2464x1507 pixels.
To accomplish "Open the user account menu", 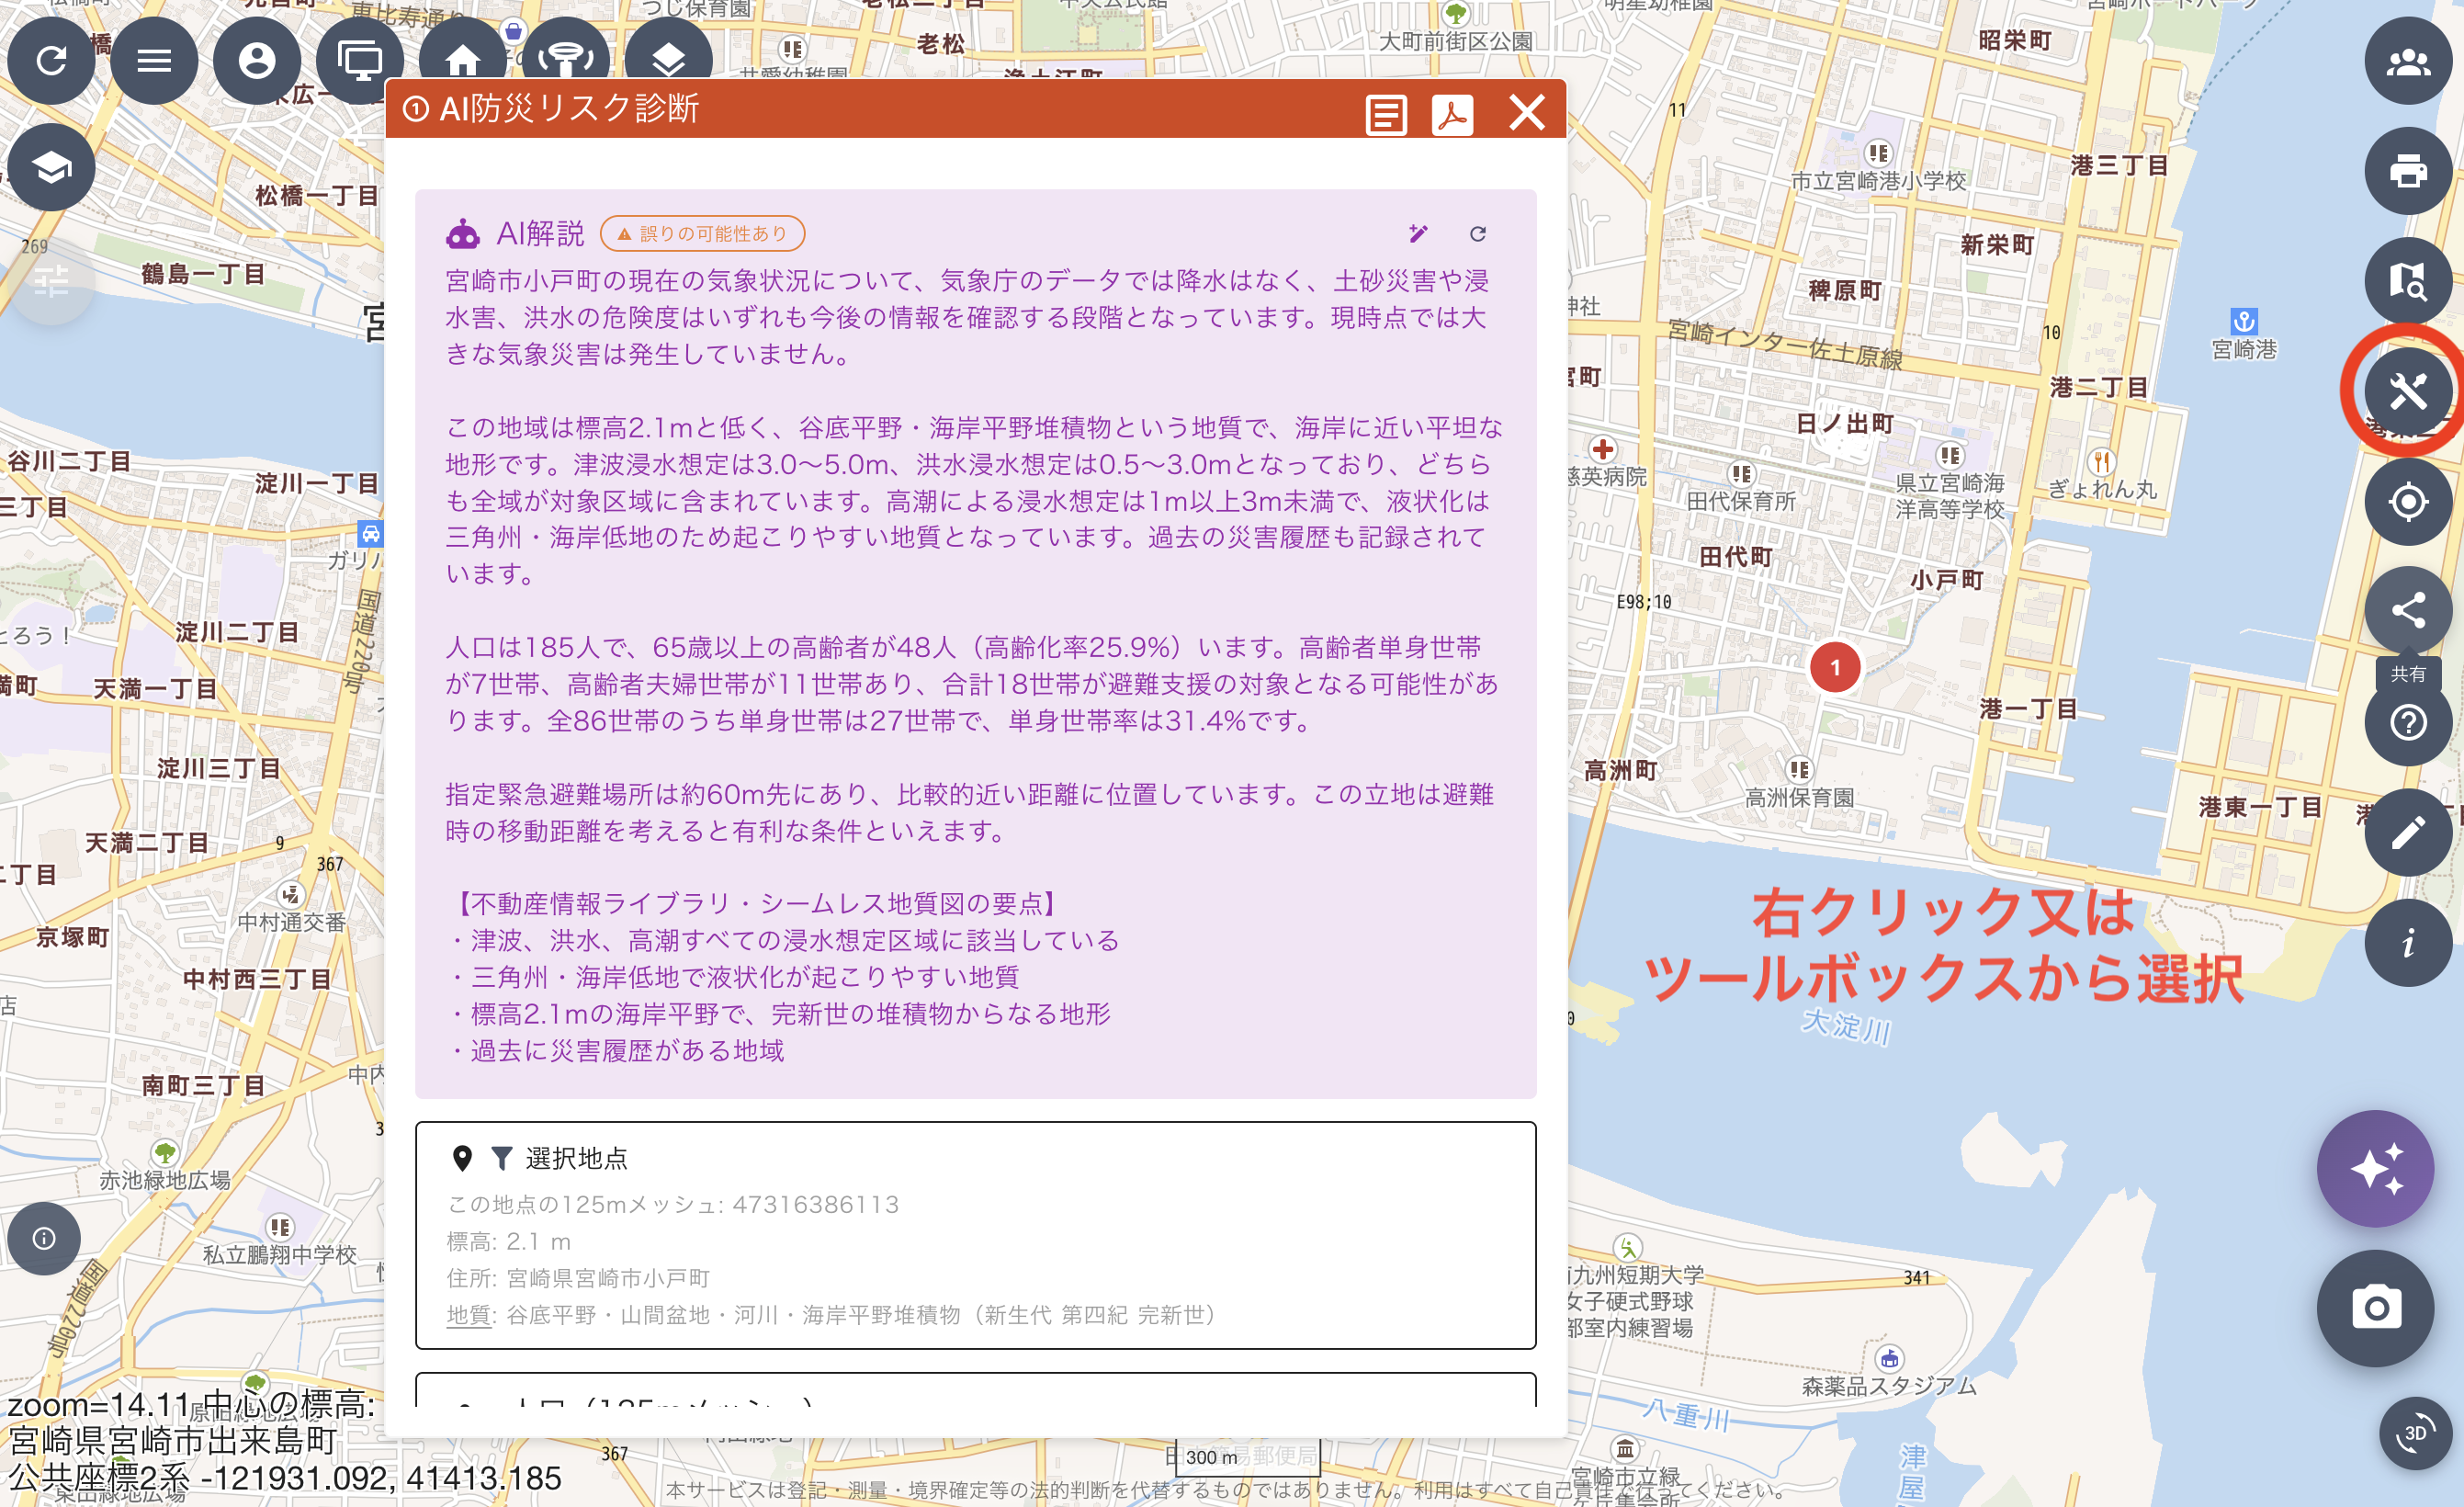I will (257, 60).
